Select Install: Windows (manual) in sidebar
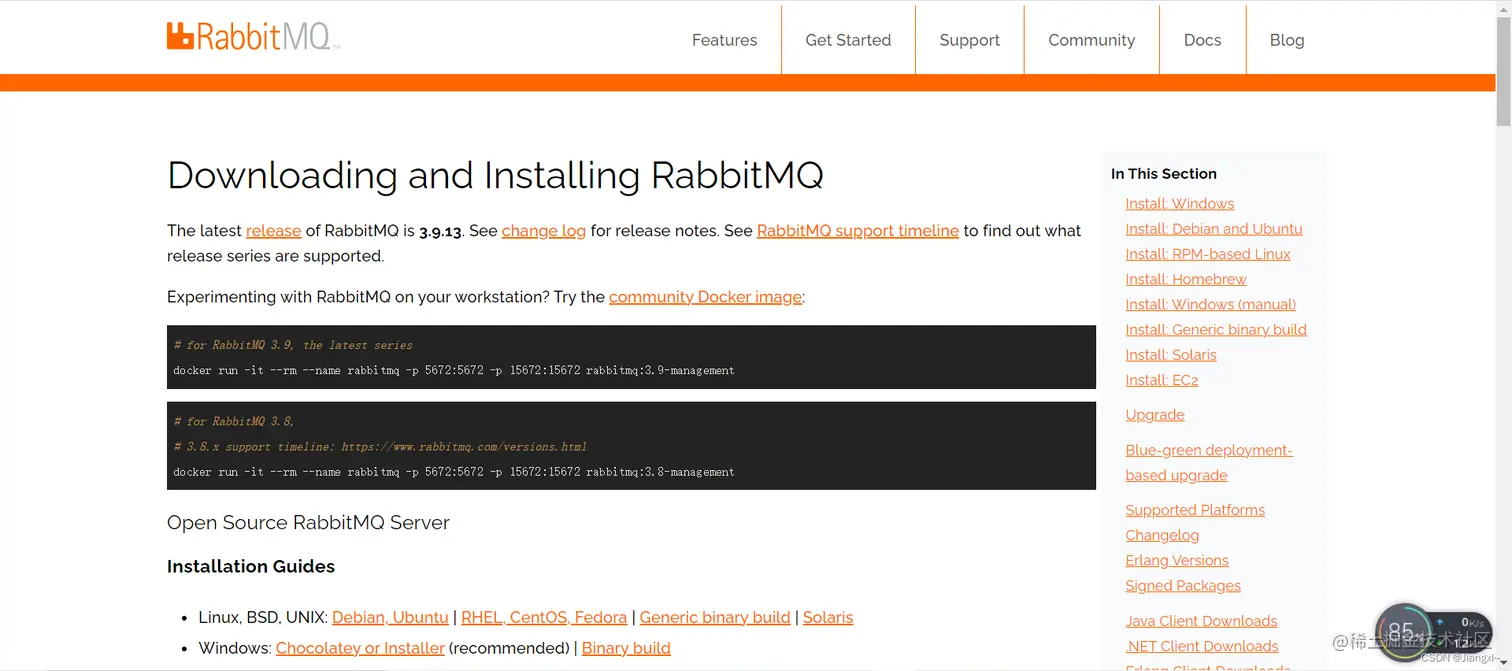Screen dimensions: 1512x671 pos(1211,304)
